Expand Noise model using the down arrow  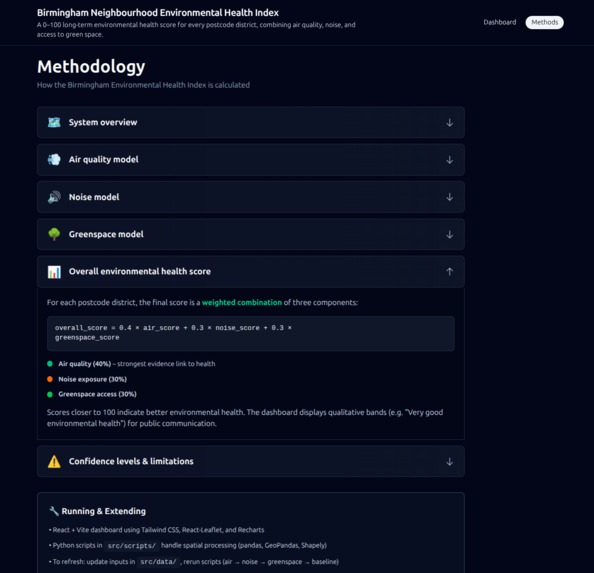pos(449,197)
